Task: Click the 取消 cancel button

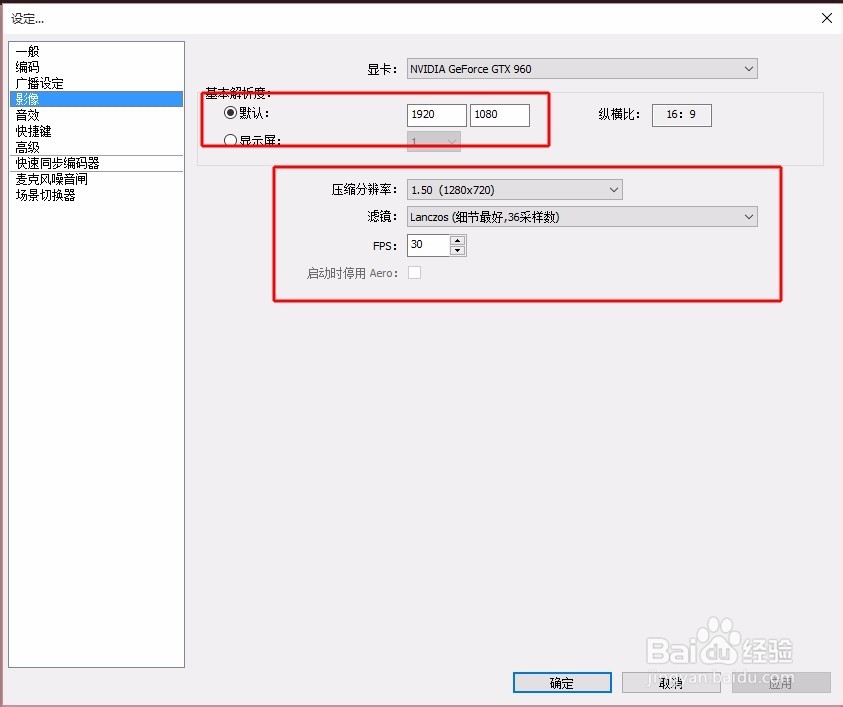Action: click(x=671, y=682)
